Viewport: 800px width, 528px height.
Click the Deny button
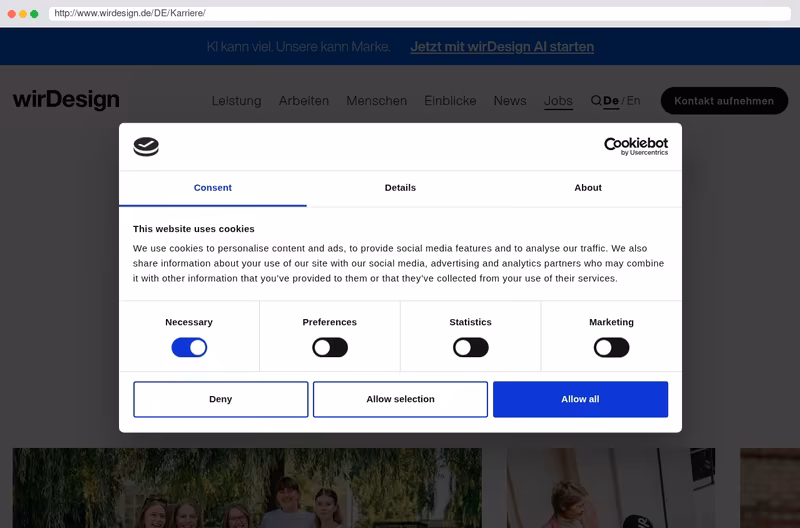click(x=221, y=399)
